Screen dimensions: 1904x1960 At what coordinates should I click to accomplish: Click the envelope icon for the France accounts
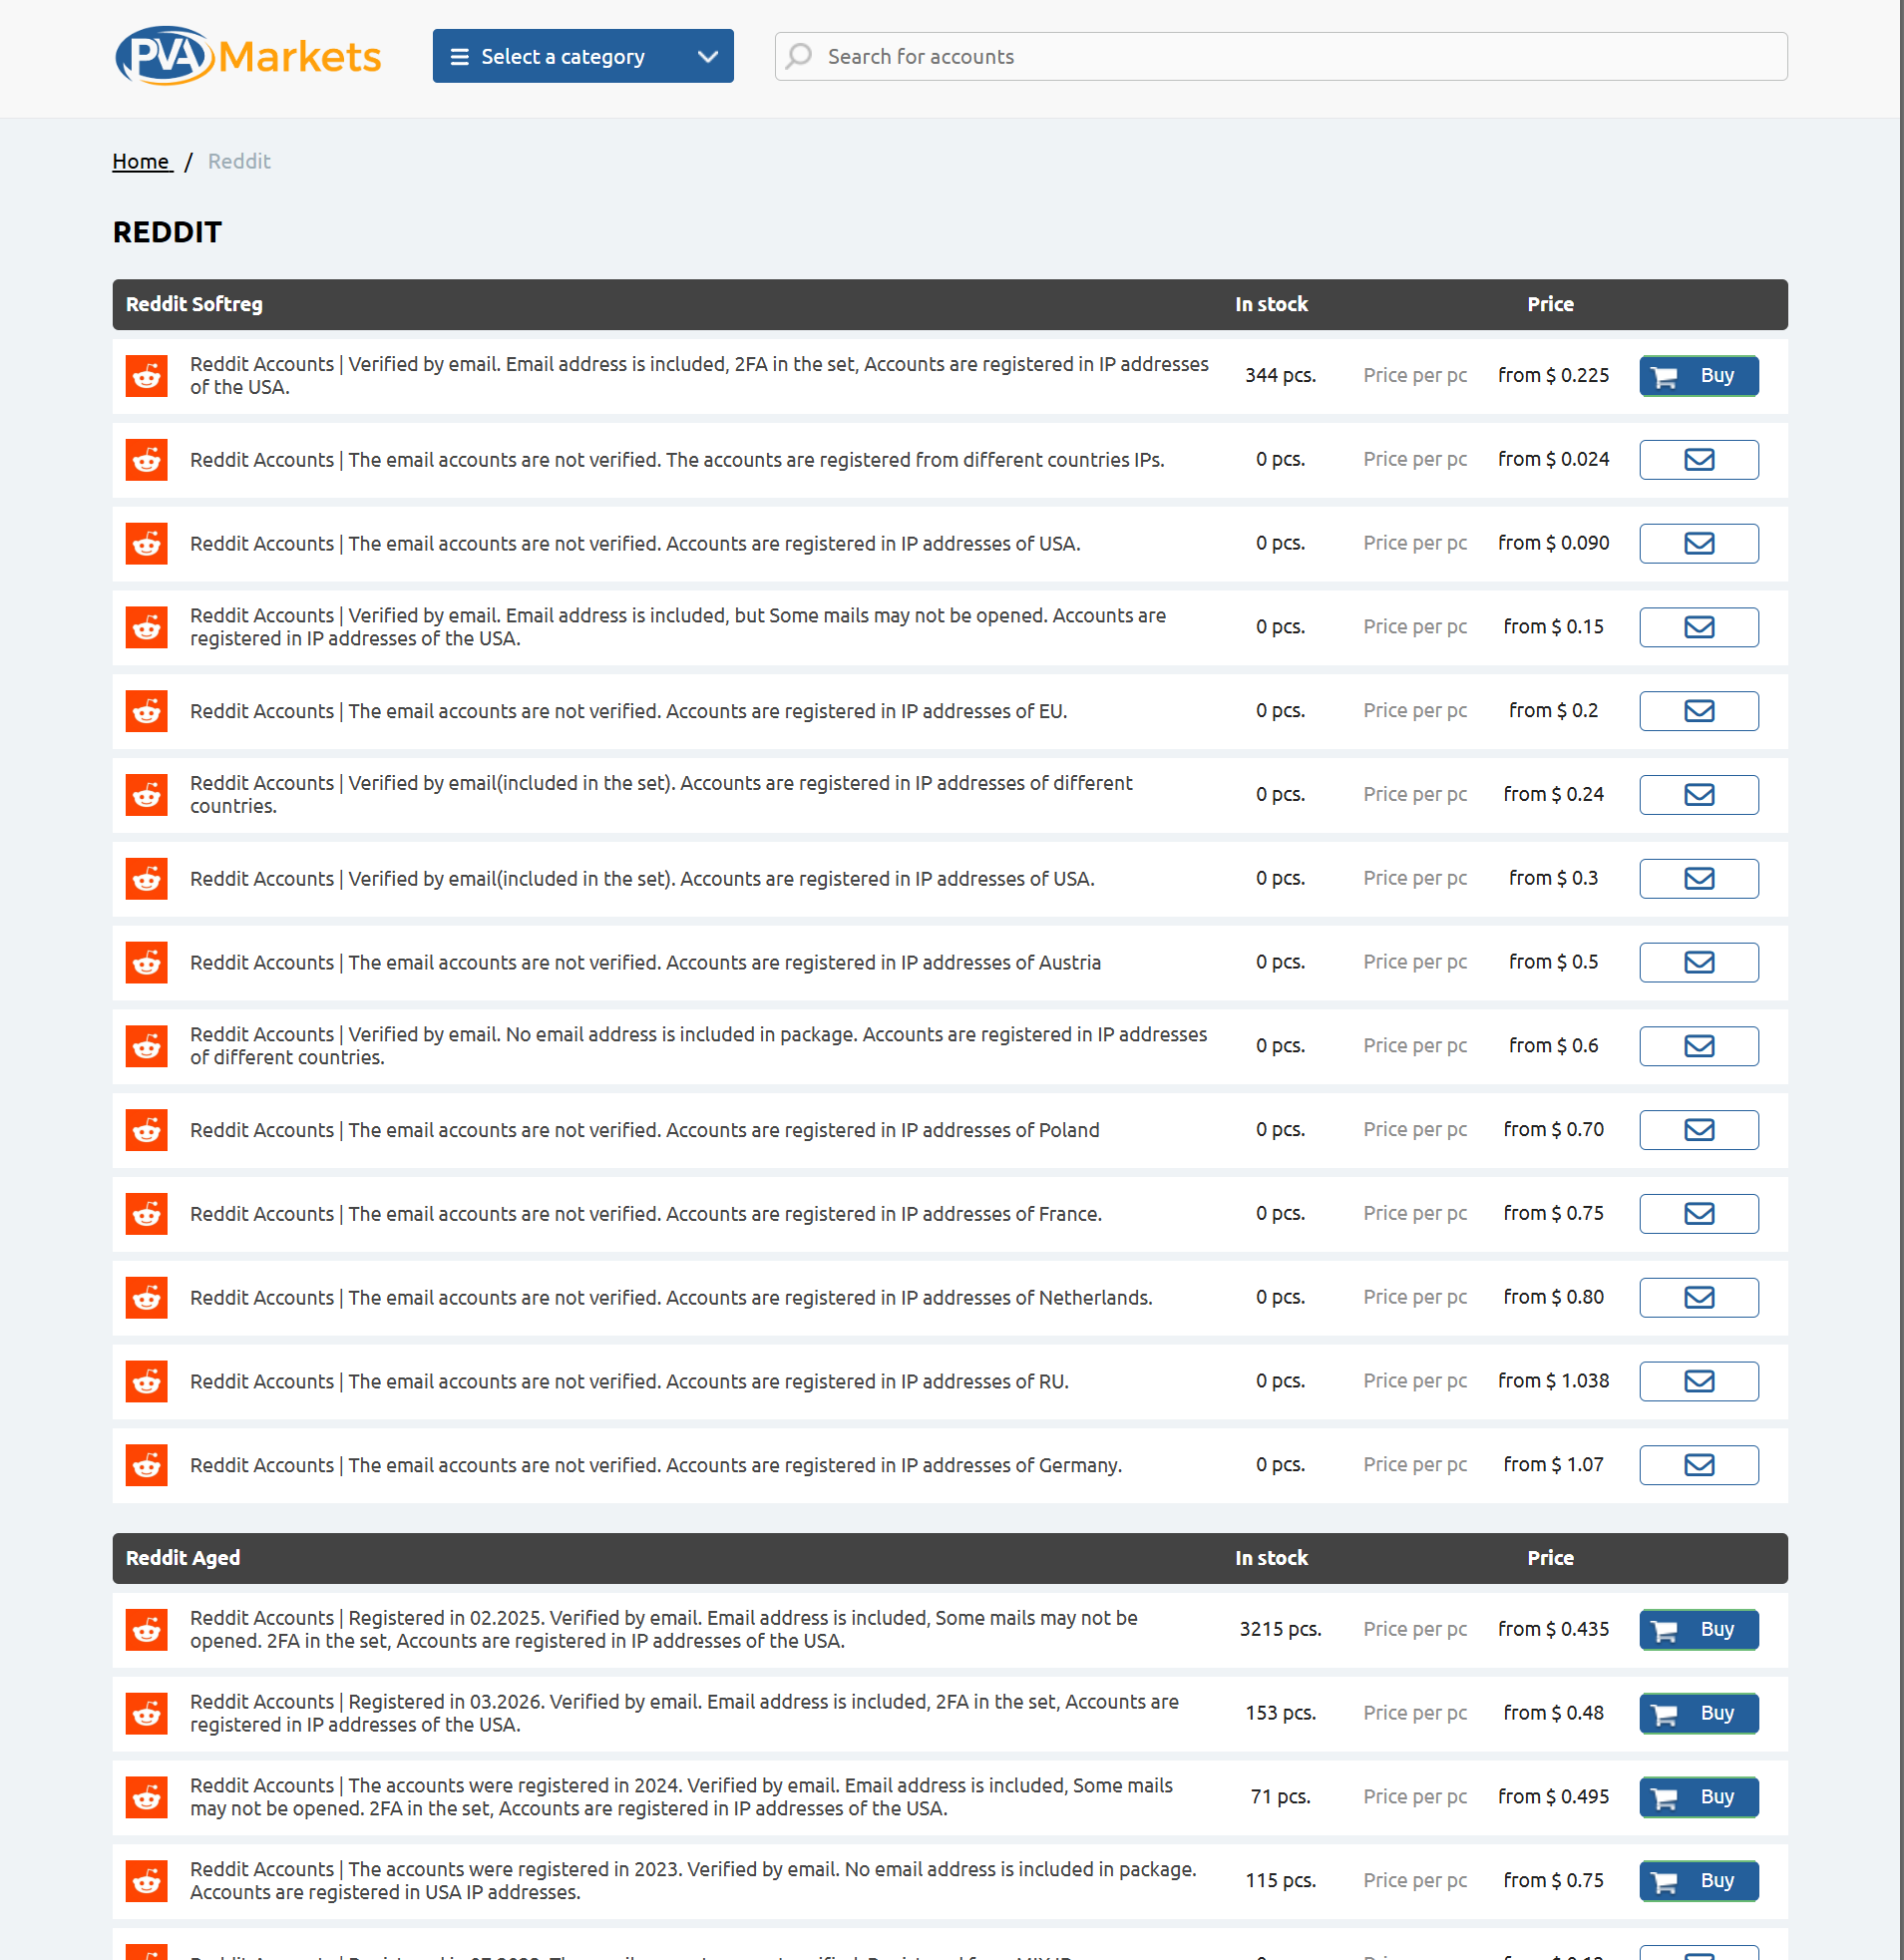pos(1698,1214)
